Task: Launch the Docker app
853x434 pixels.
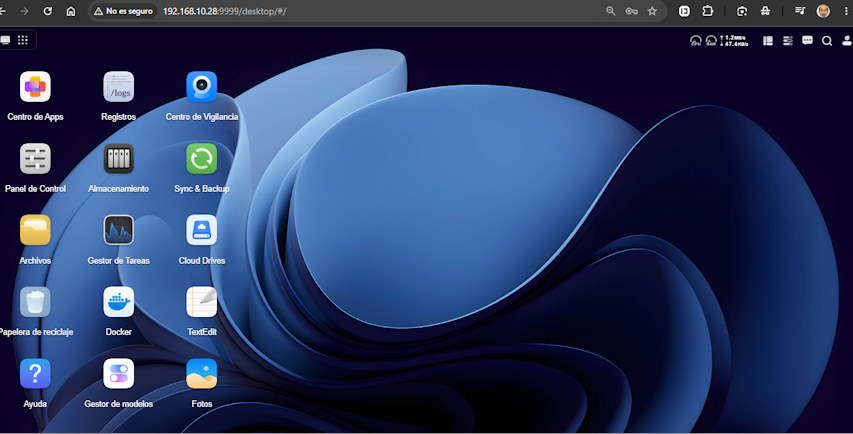Action: (119, 302)
